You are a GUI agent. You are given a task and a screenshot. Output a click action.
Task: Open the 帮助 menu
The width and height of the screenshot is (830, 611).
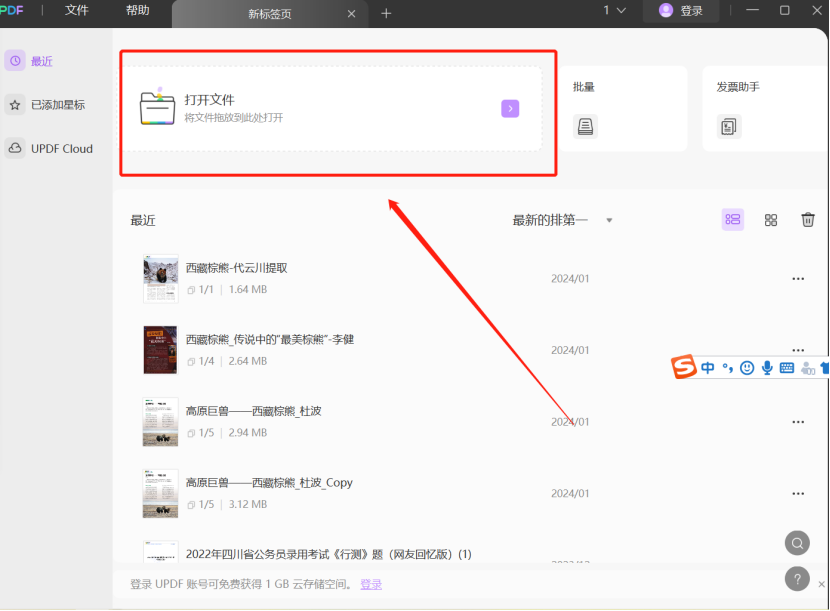[138, 11]
